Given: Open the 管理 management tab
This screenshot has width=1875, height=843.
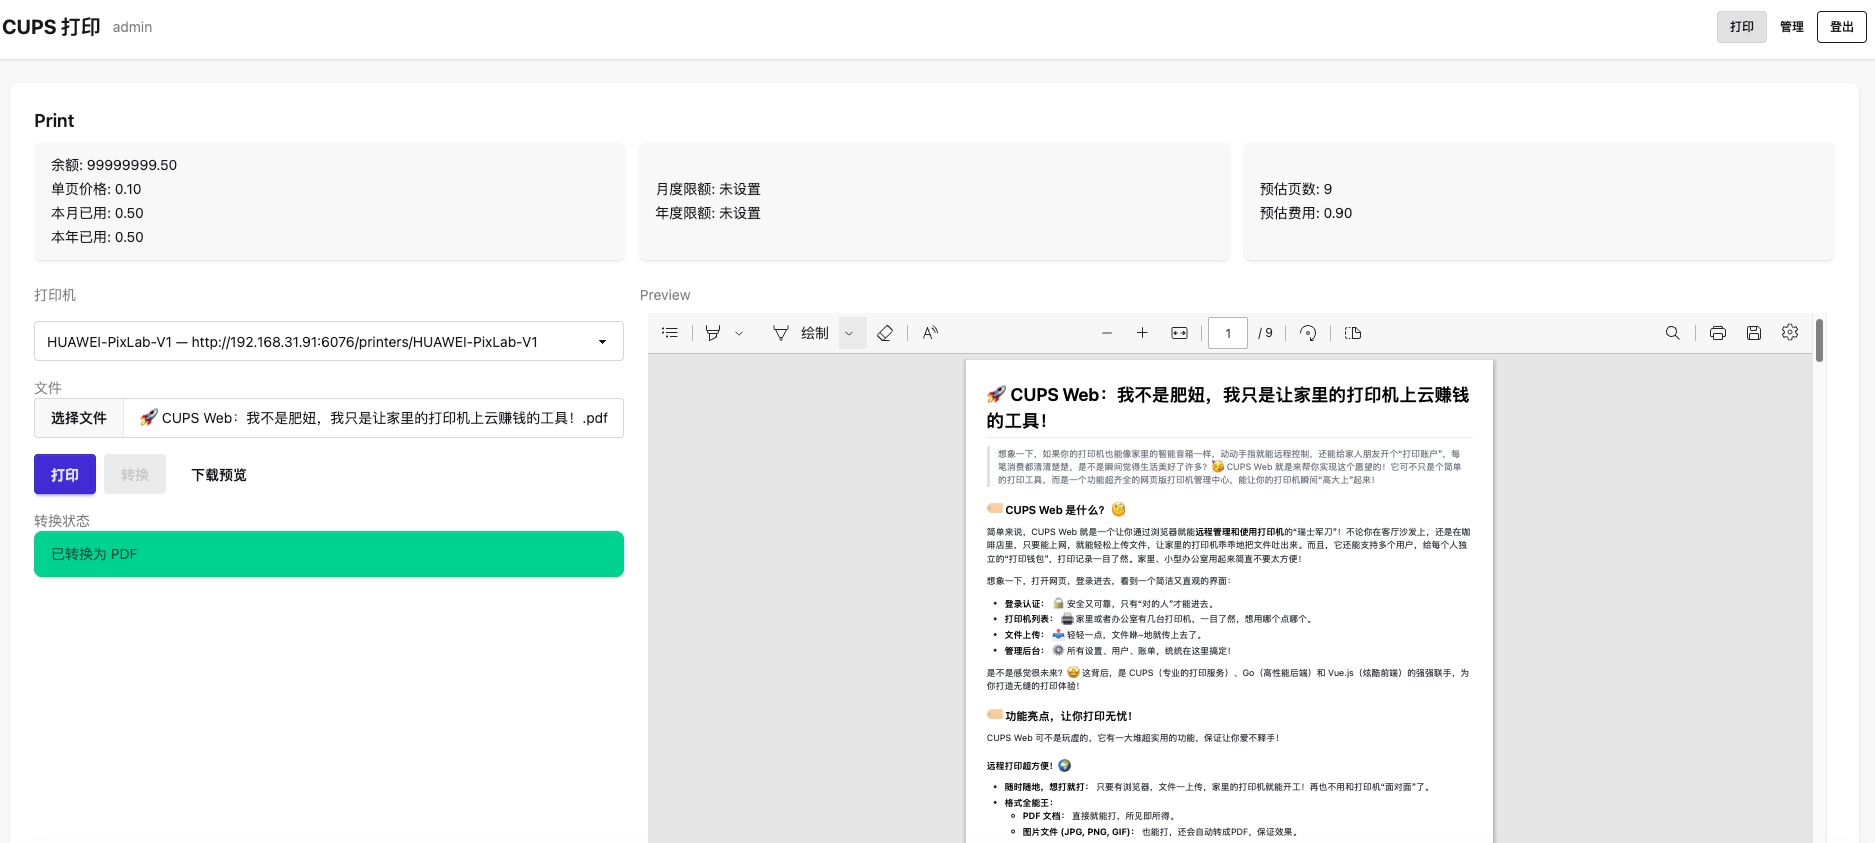Looking at the screenshot, I should [x=1792, y=27].
